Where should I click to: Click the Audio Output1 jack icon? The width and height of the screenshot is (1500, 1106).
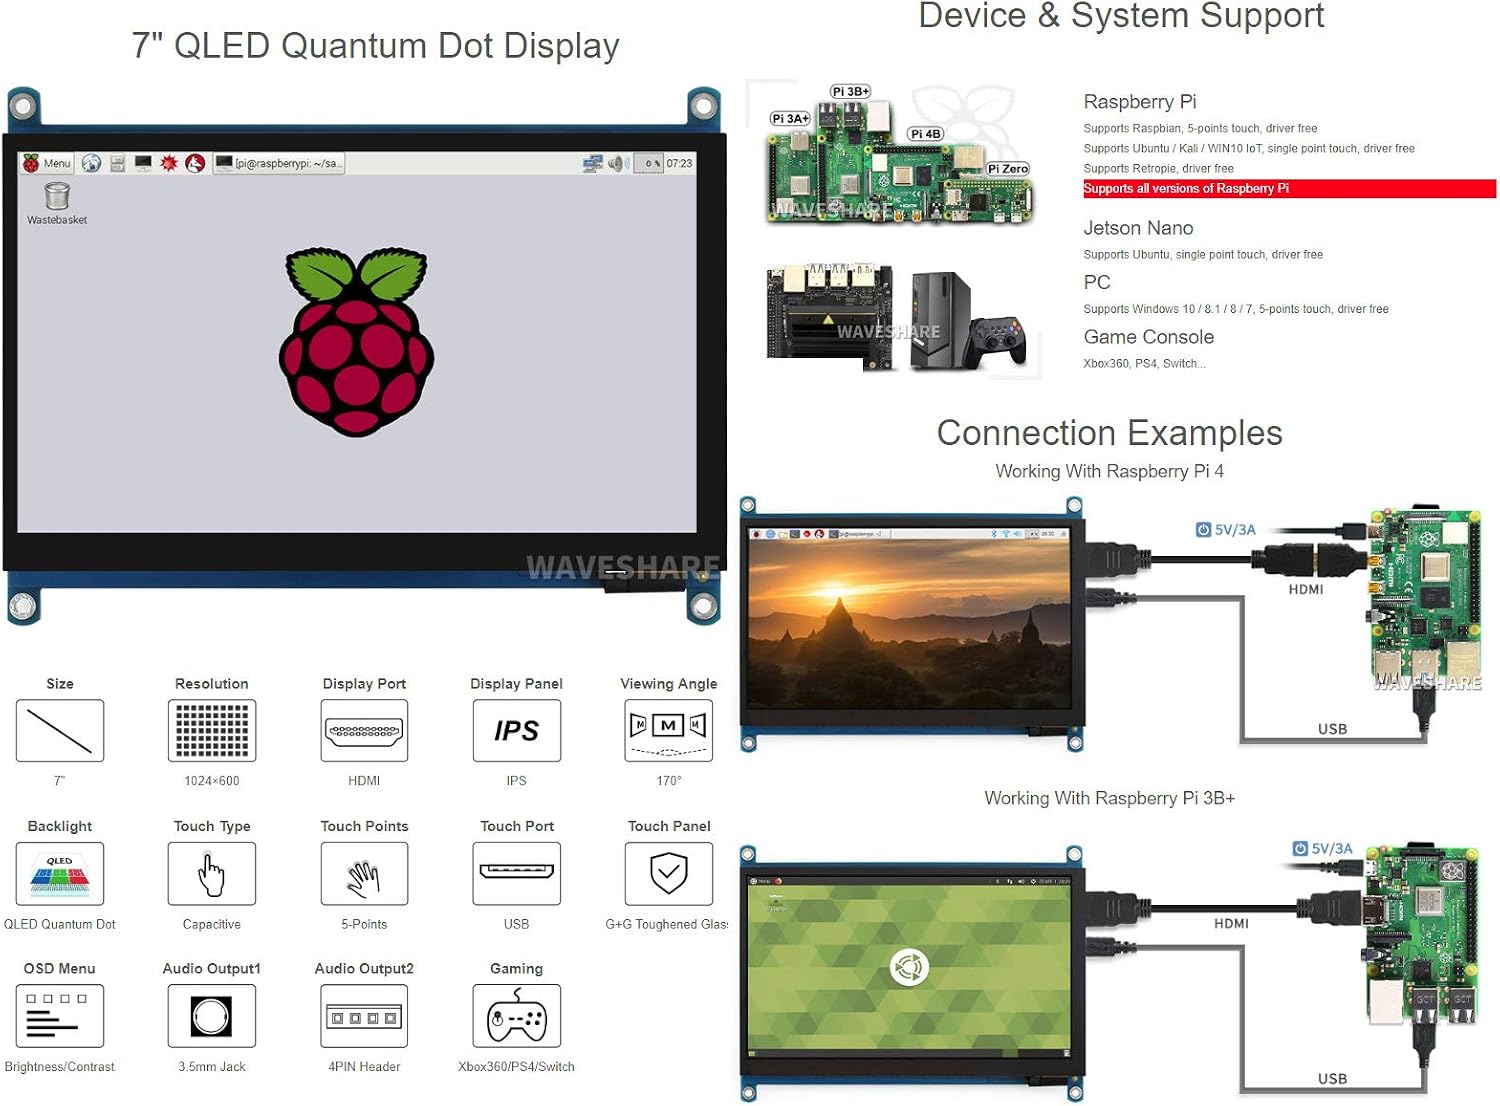(x=212, y=1016)
